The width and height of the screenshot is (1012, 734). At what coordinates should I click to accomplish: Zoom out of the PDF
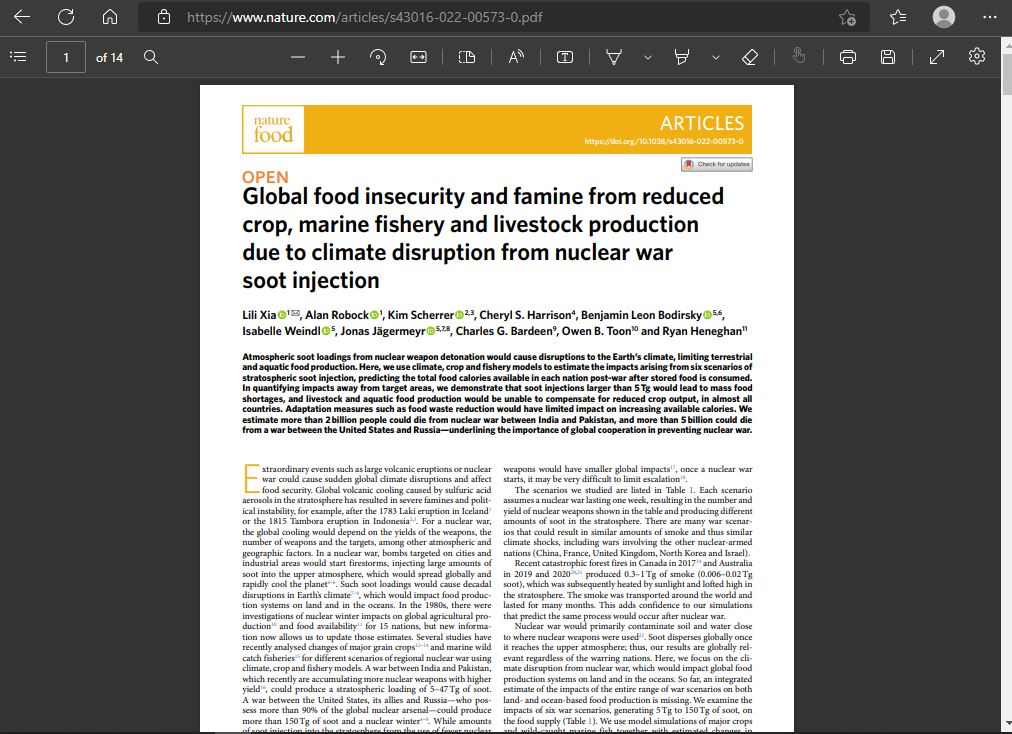pyautogui.click(x=298, y=57)
